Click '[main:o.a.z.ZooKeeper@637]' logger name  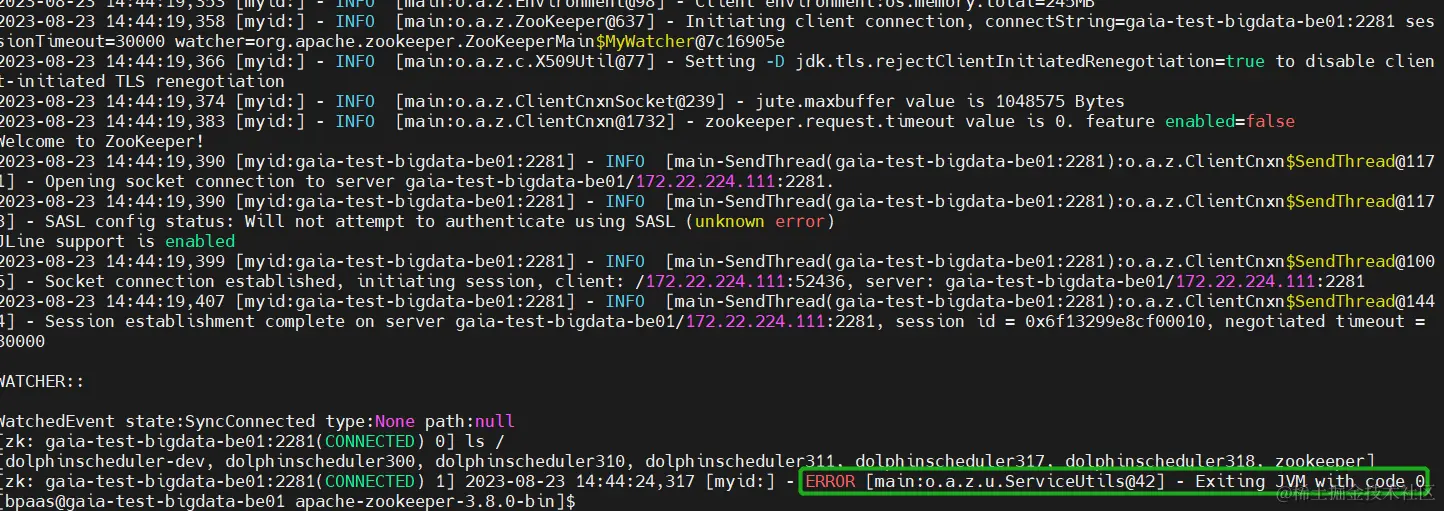[525, 21]
